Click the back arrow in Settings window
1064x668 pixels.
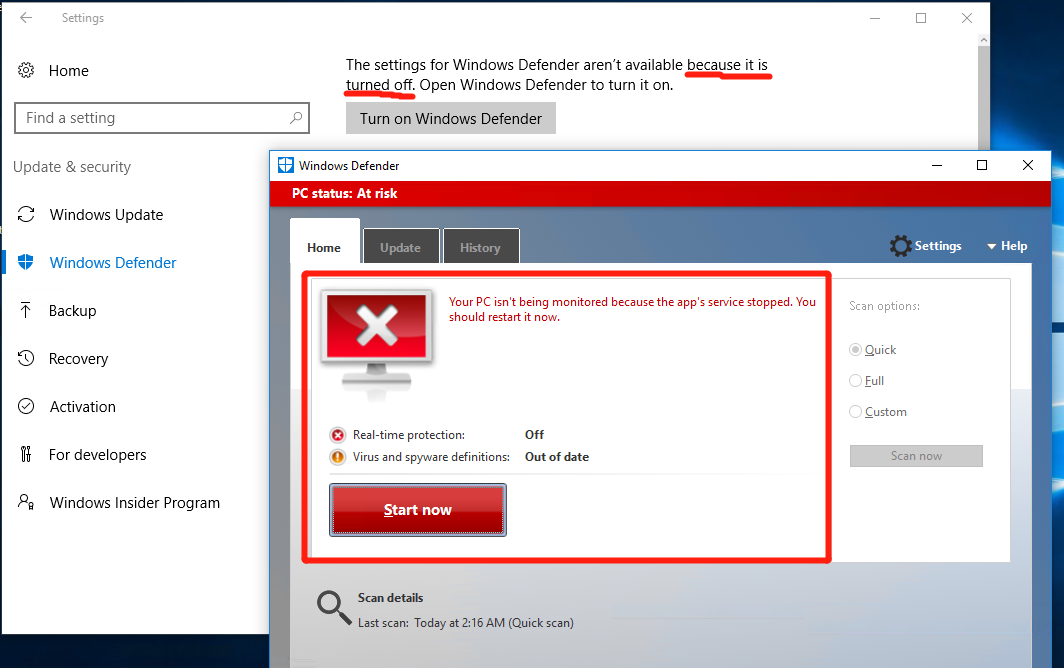(x=26, y=18)
